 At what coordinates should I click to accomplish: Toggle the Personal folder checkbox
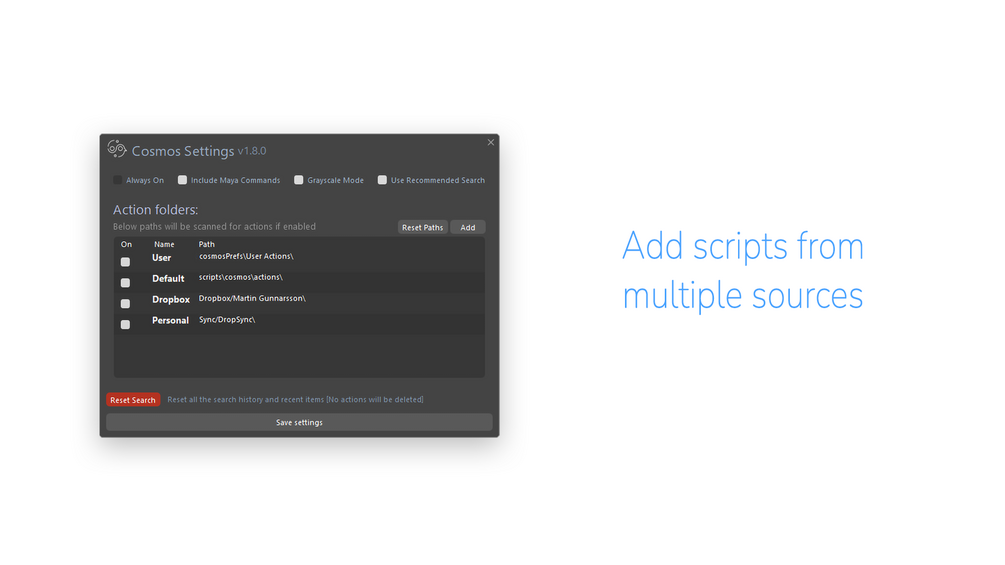tap(126, 325)
